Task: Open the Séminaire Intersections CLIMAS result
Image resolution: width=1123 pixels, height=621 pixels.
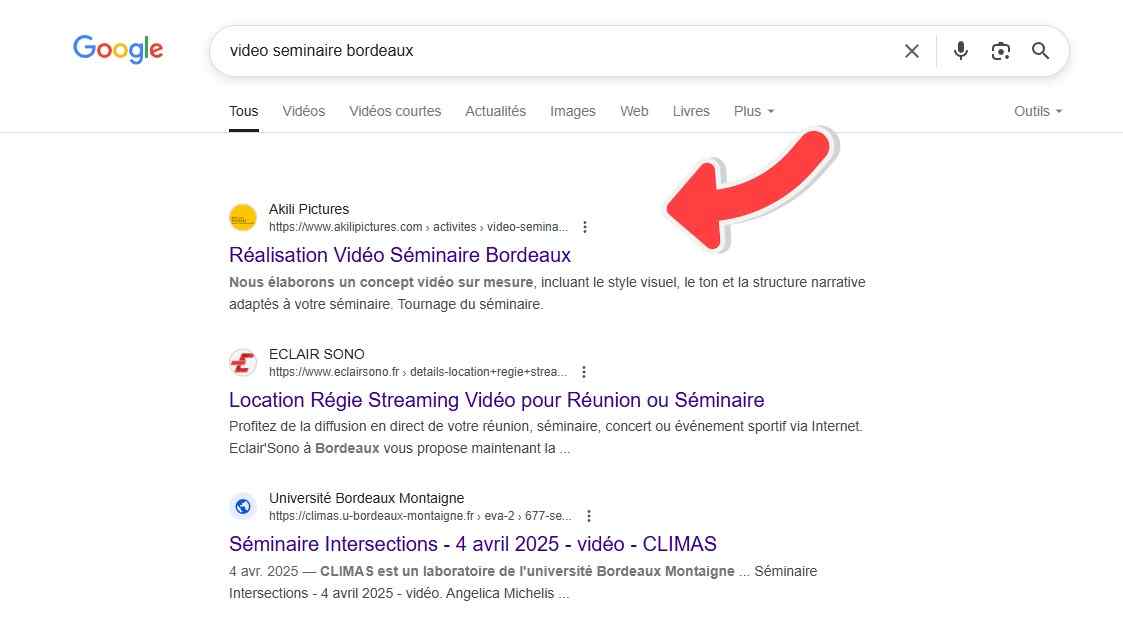Action: tap(472, 544)
